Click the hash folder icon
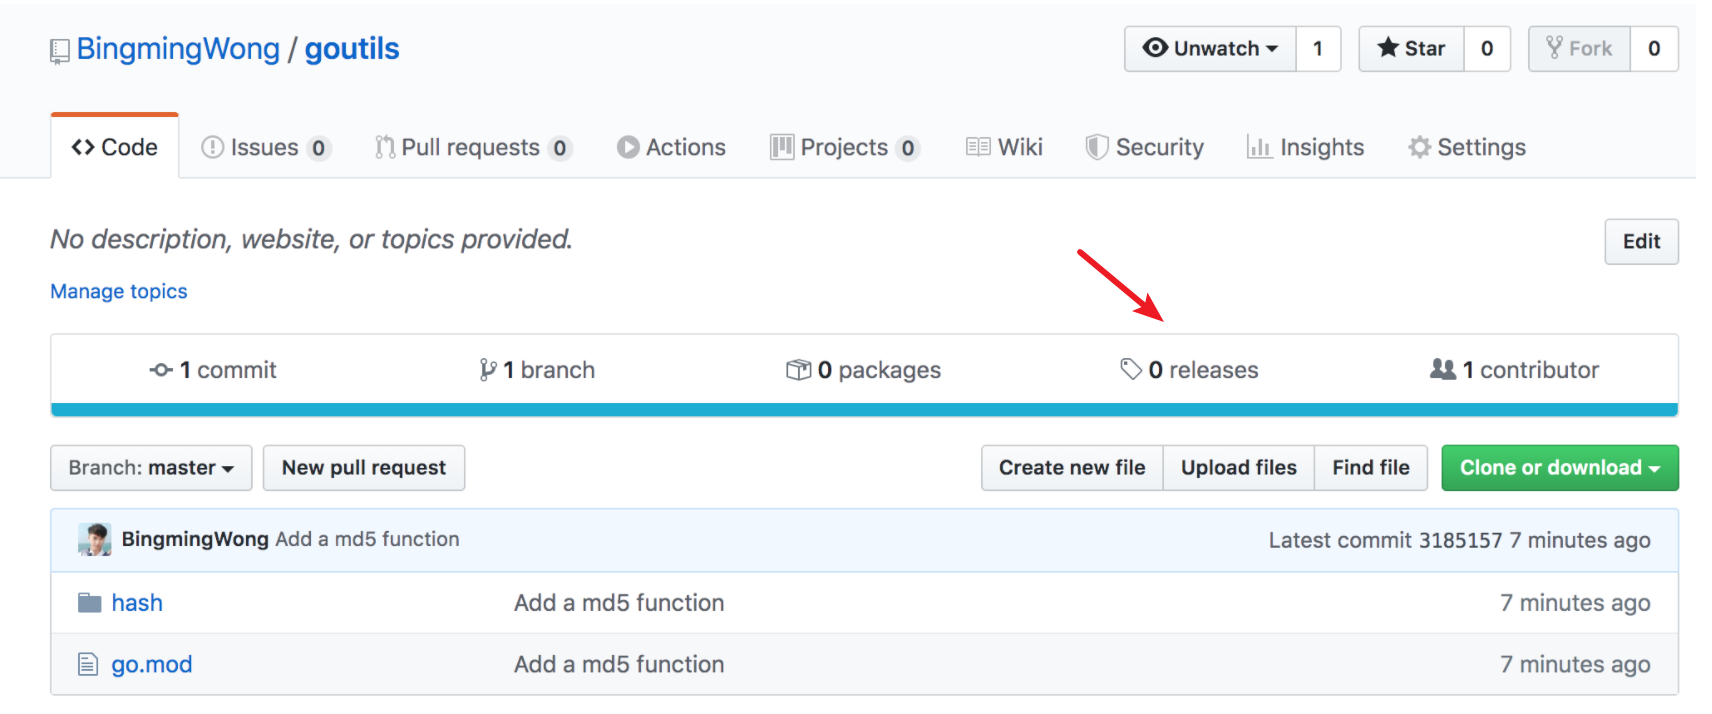This screenshot has height=714, width=1712. 90,603
